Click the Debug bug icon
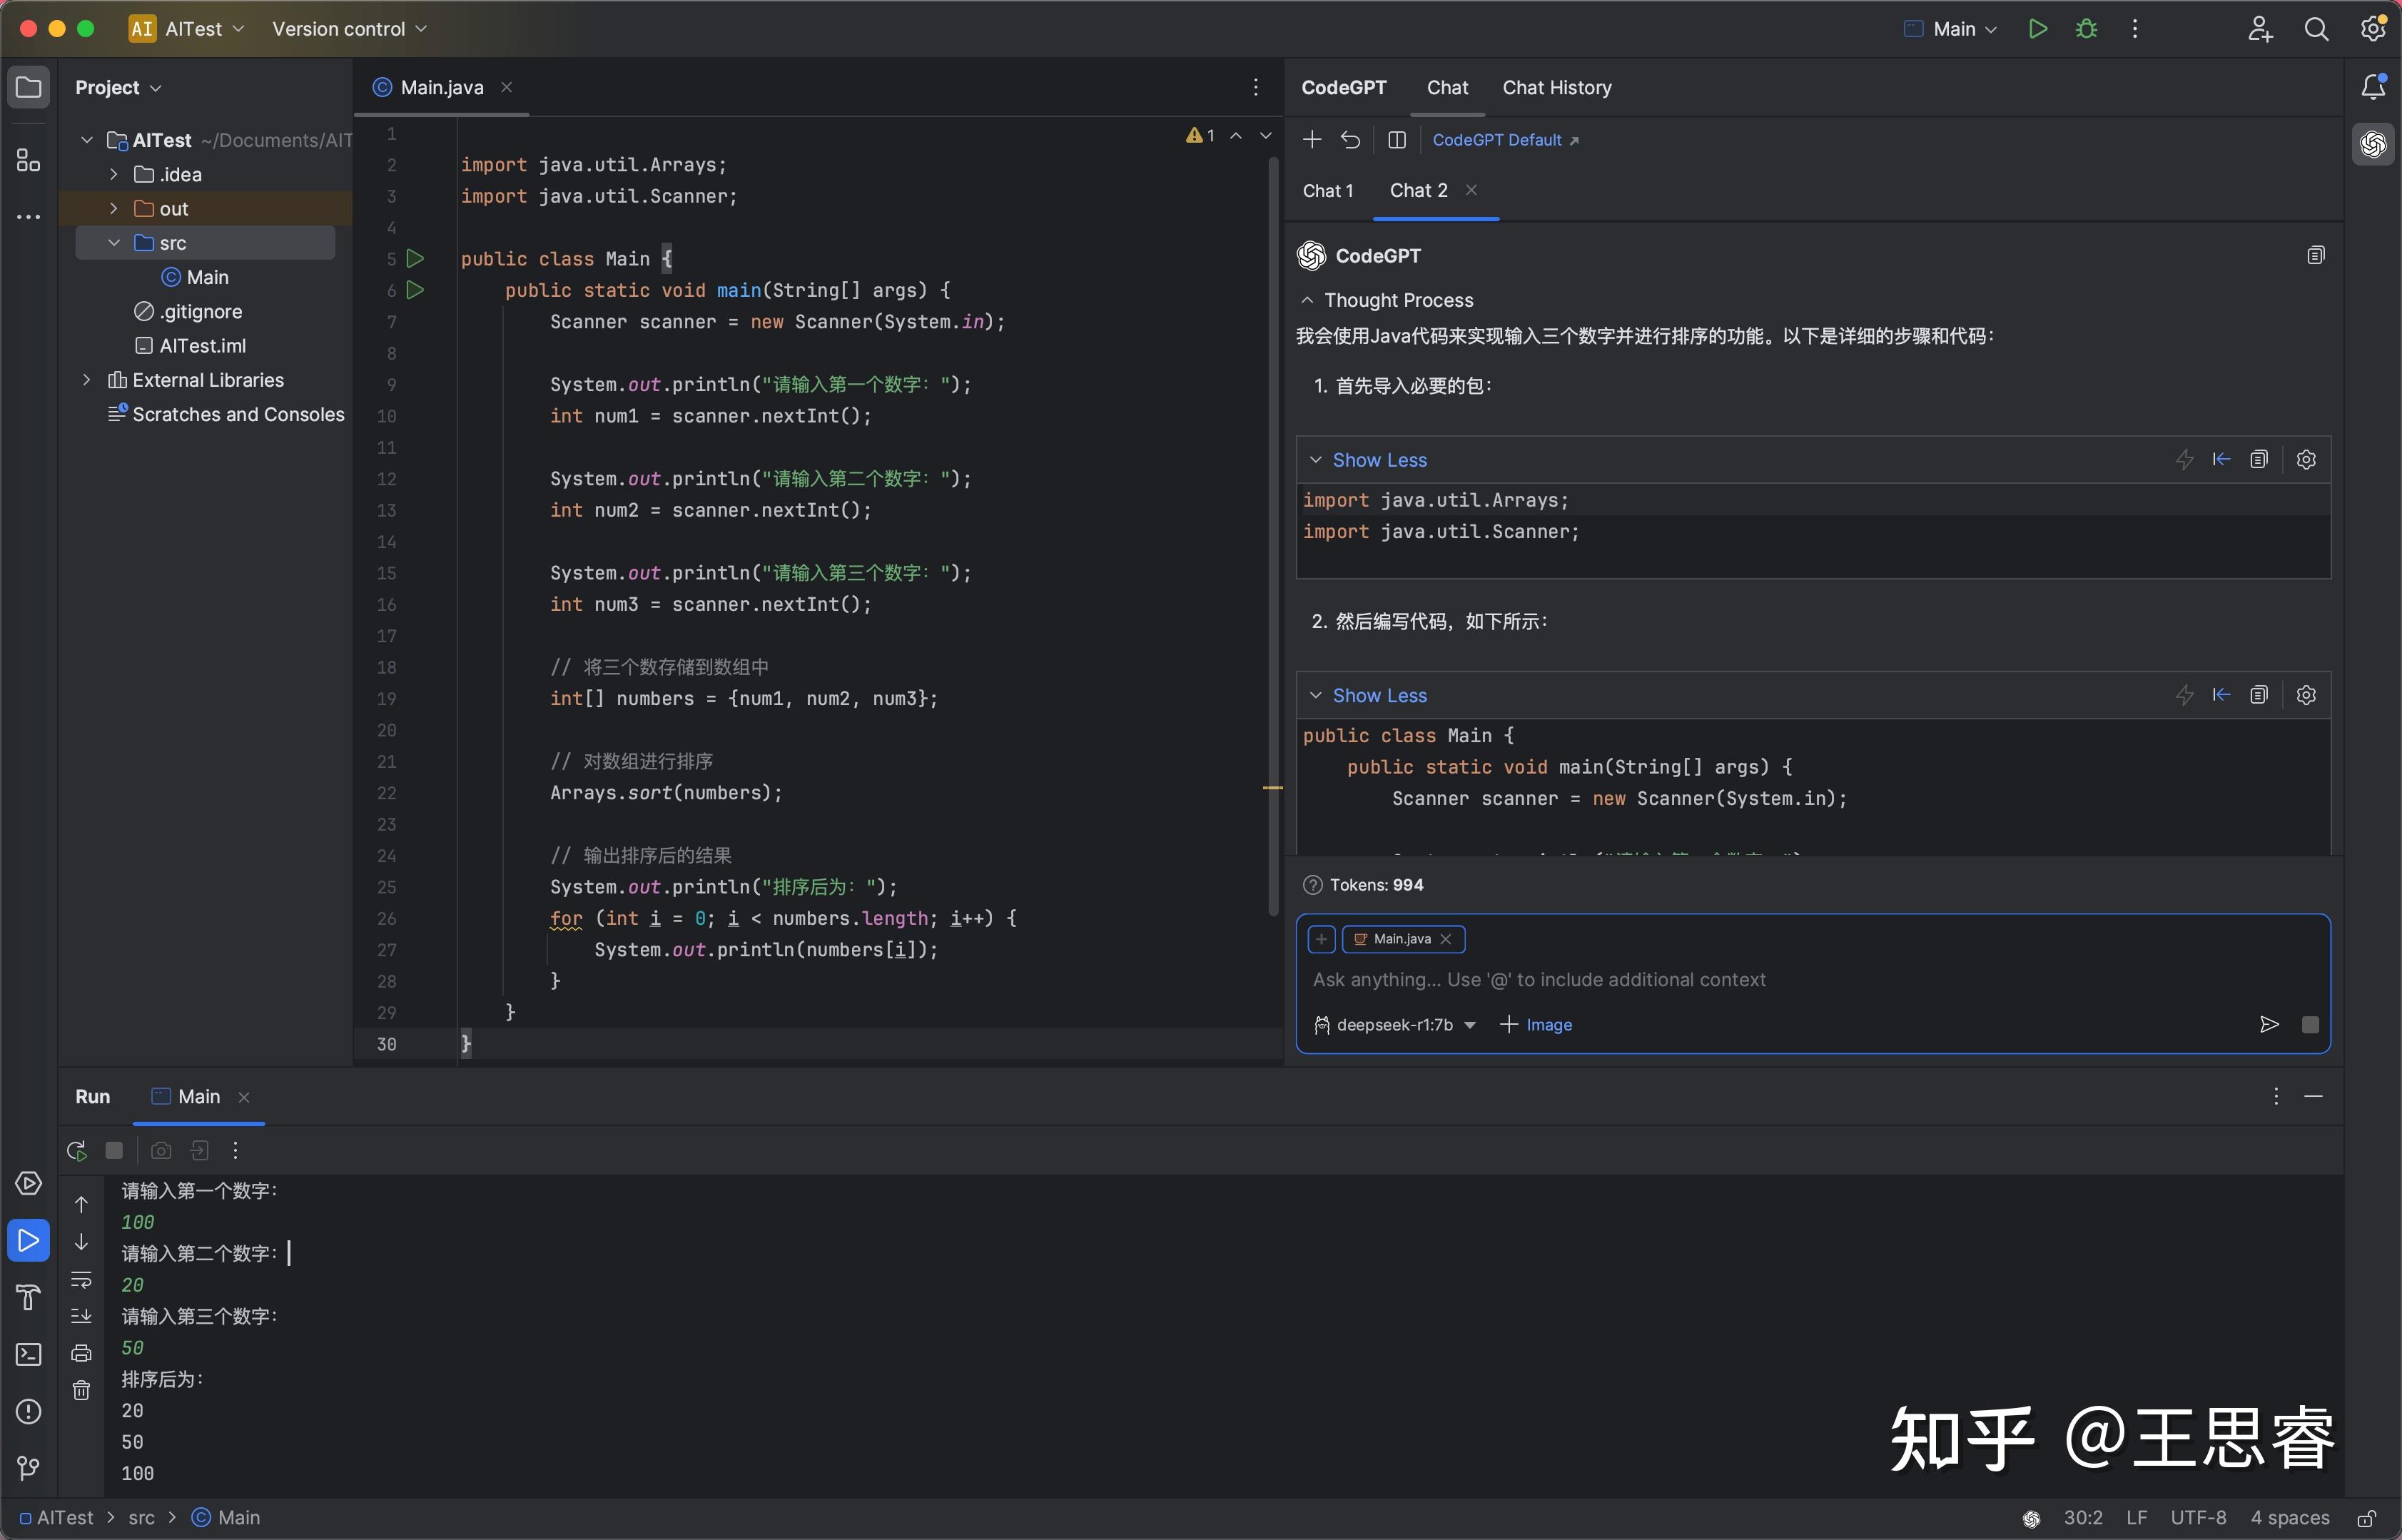The height and width of the screenshot is (1540, 2402). (2086, 29)
